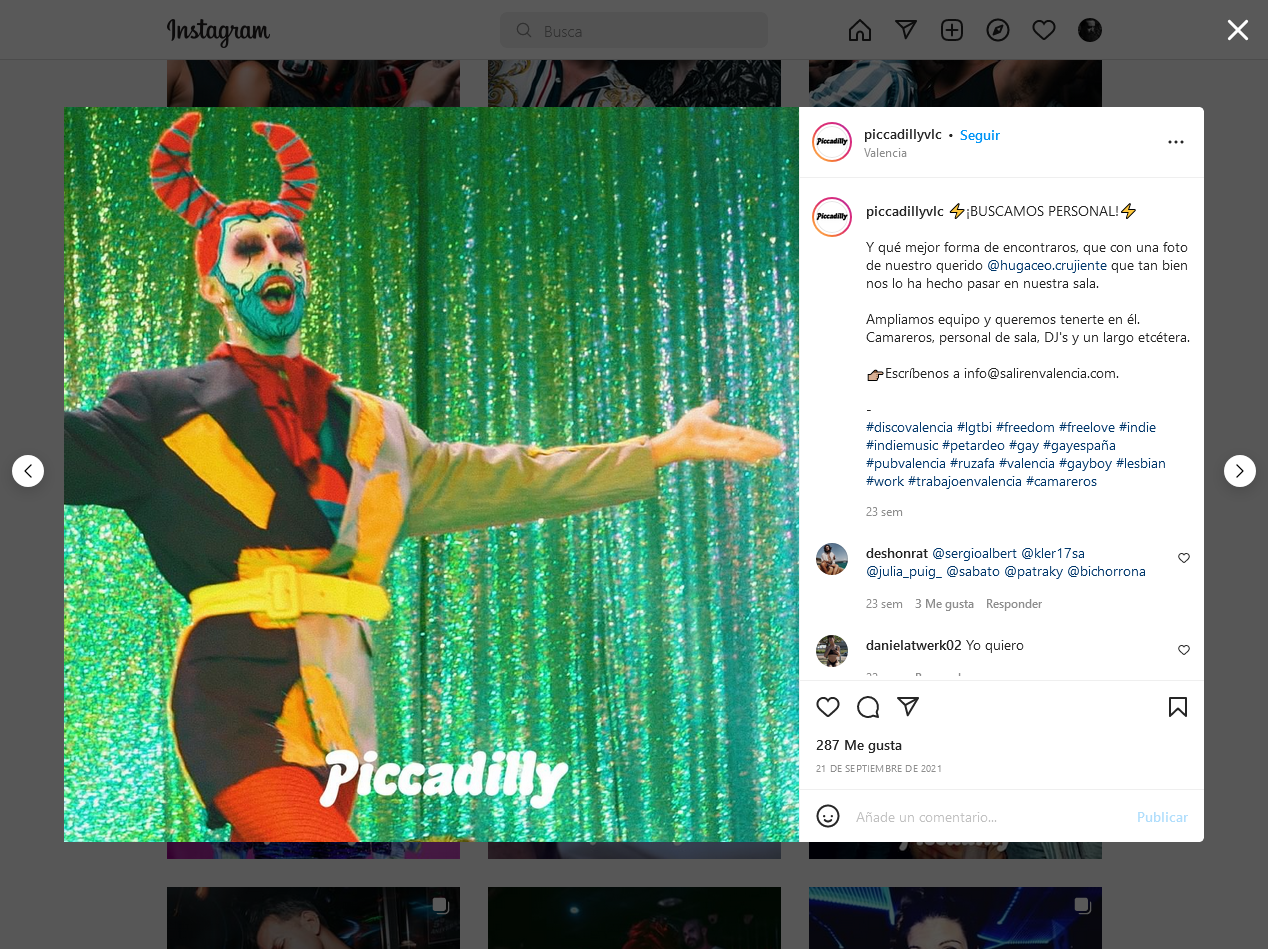The width and height of the screenshot is (1268, 949).
Task: Reply to deshonrat's comment via Responder
Action: click(1014, 604)
